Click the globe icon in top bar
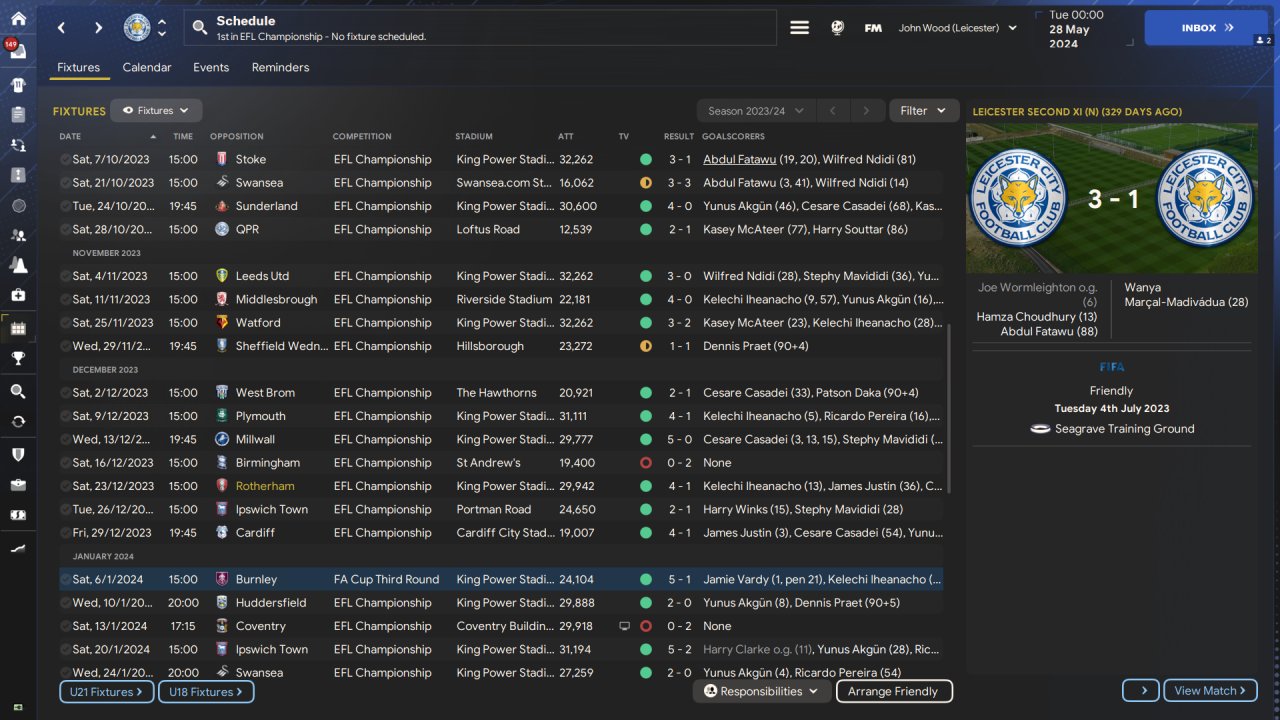 pyautogui.click(x=837, y=28)
